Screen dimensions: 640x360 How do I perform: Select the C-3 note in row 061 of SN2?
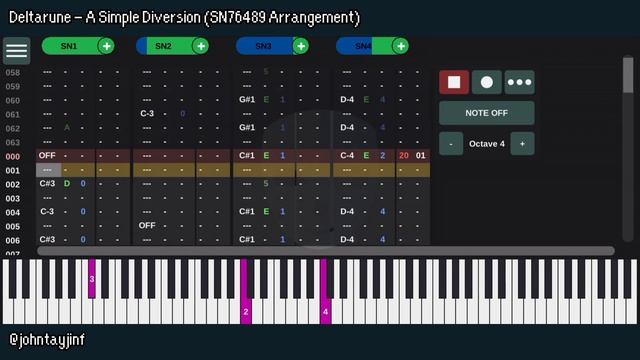coord(147,113)
